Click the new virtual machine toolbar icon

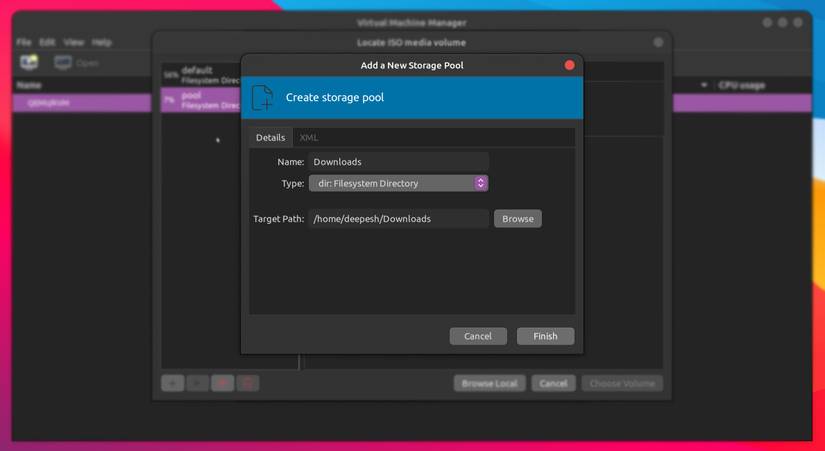pos(29,63)
